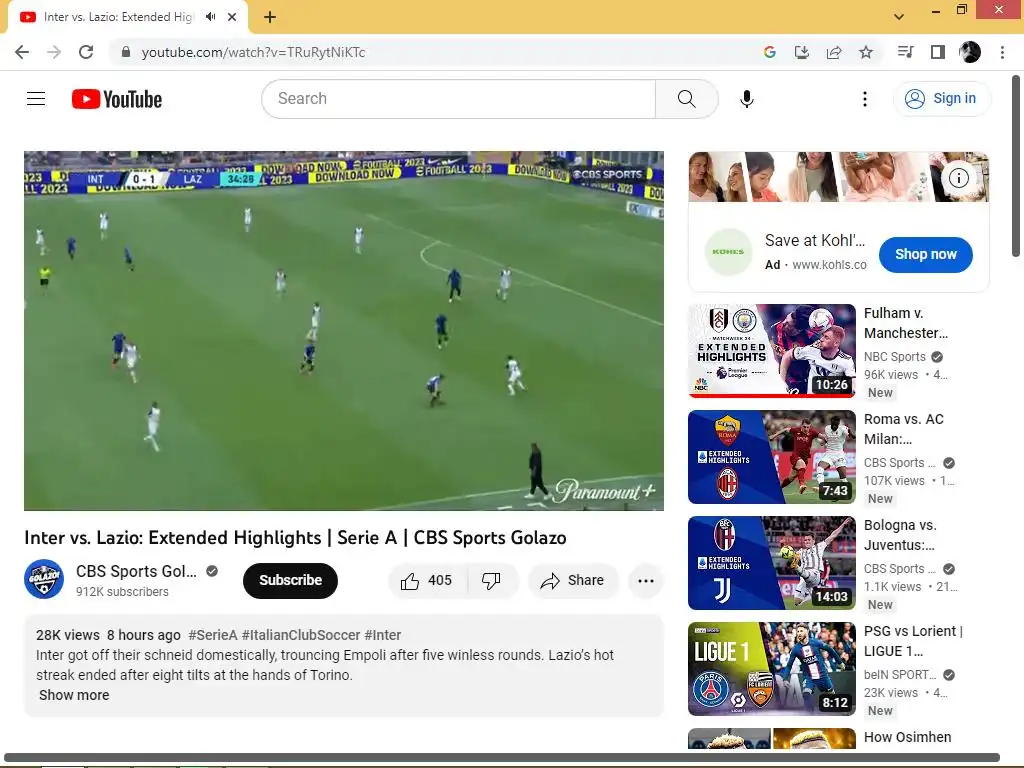The height and width of the screenshot is (768, 1024).
Task: Open the #Inter hashtag link
Action: tap(383, 635)
